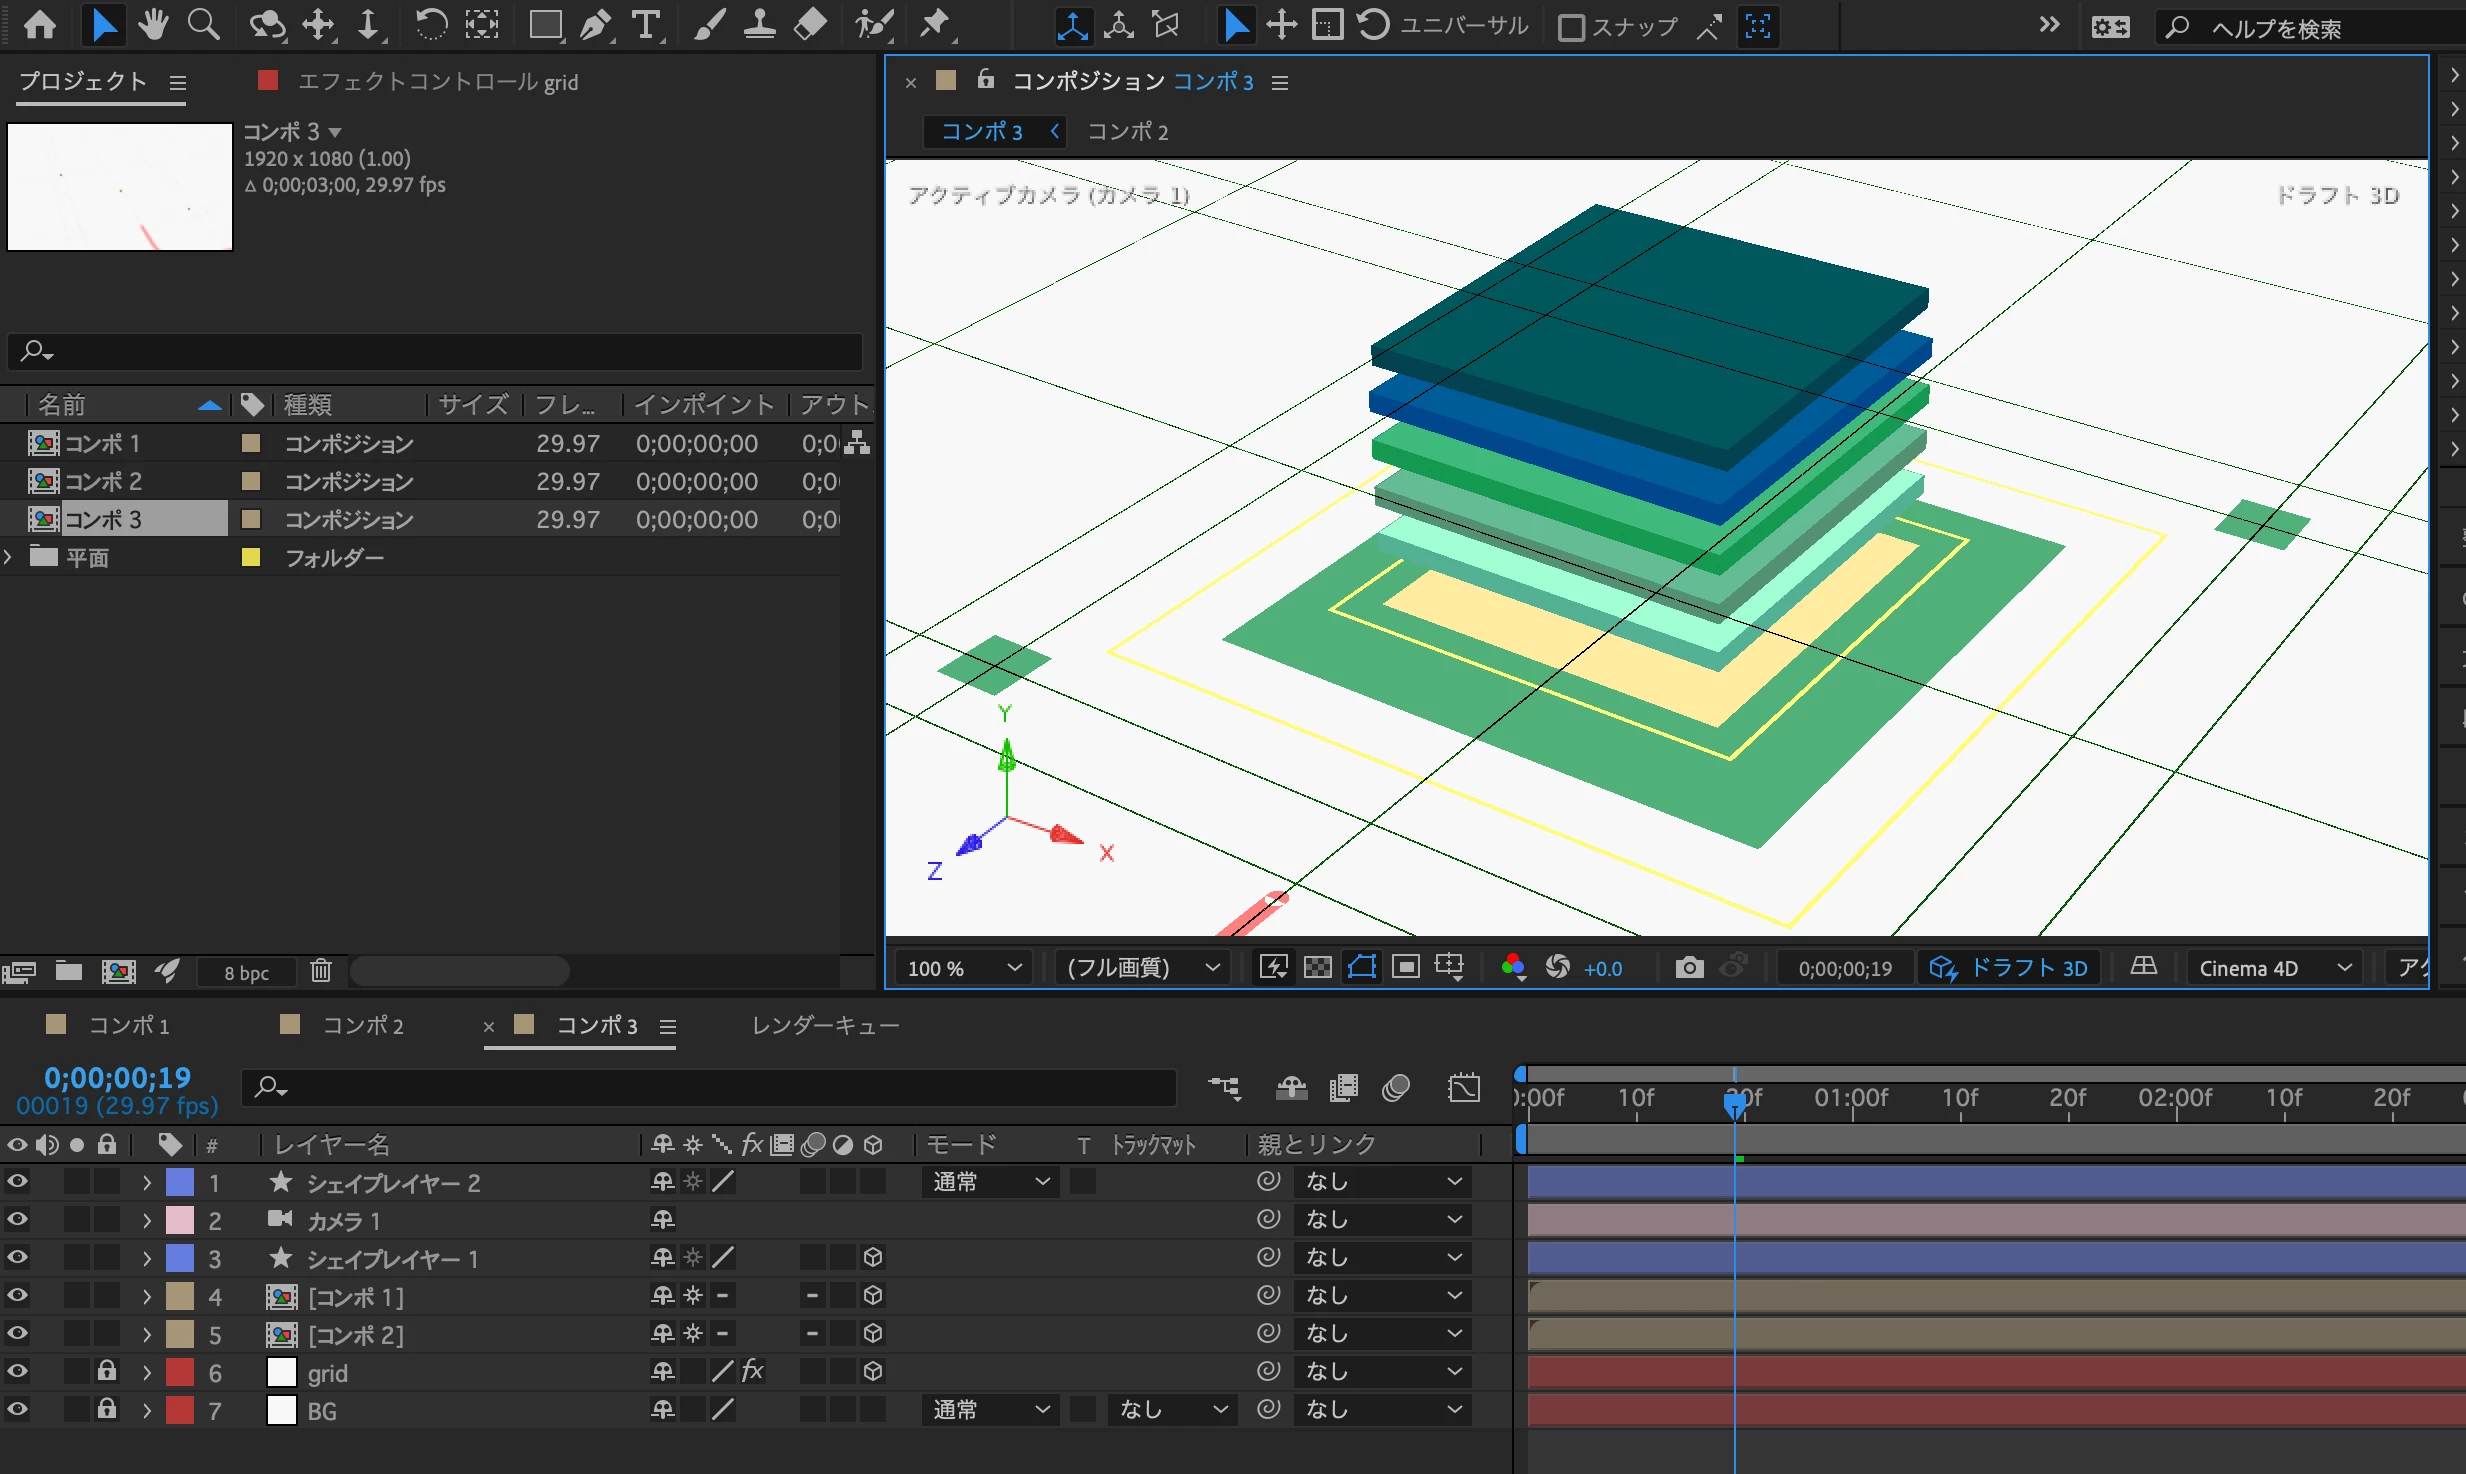2466x1474 pixels.
Task: Take a snapshot with camera icon
Action: pyautogui.click(x=1689, y=967)
